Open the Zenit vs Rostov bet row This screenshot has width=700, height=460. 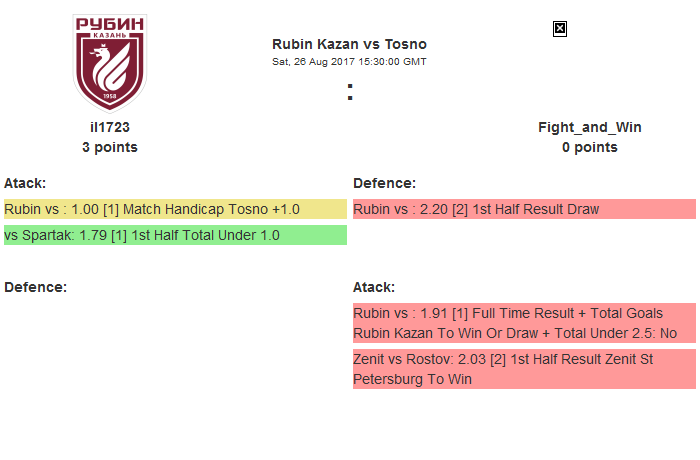pyautogui.click(x=523, y=368)
